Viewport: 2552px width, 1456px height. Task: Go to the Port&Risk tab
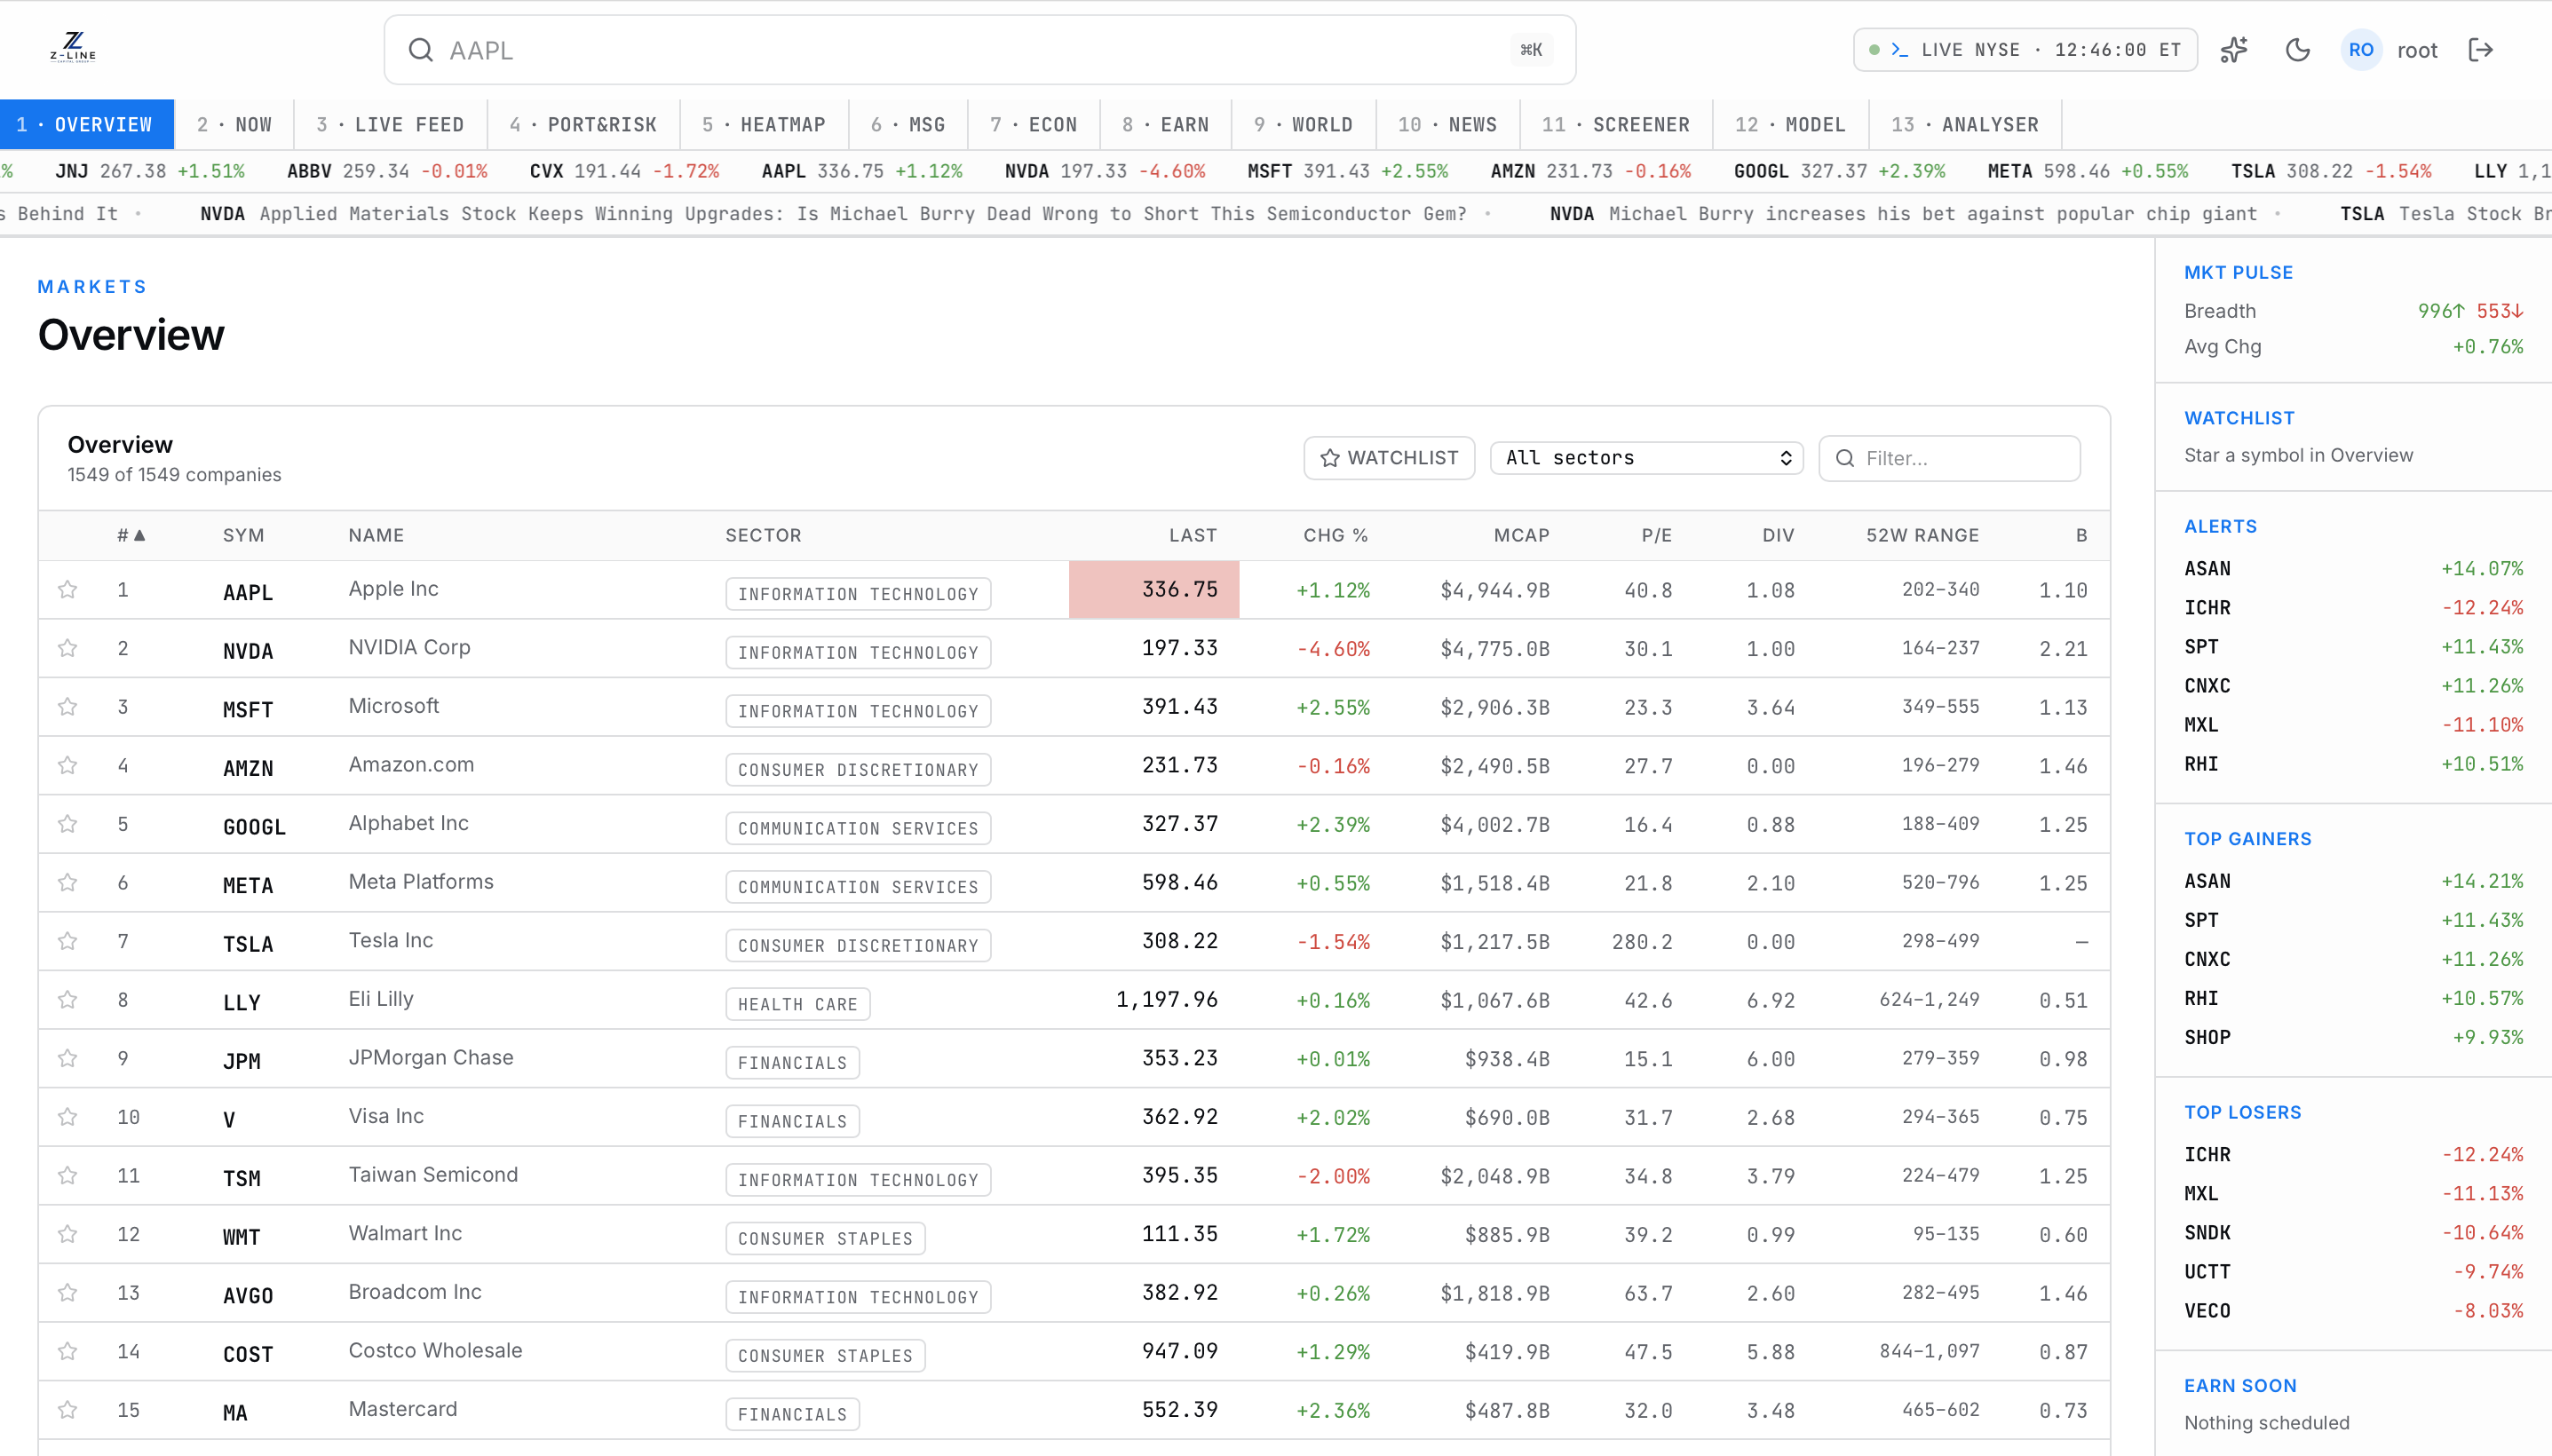pos(583,125)
